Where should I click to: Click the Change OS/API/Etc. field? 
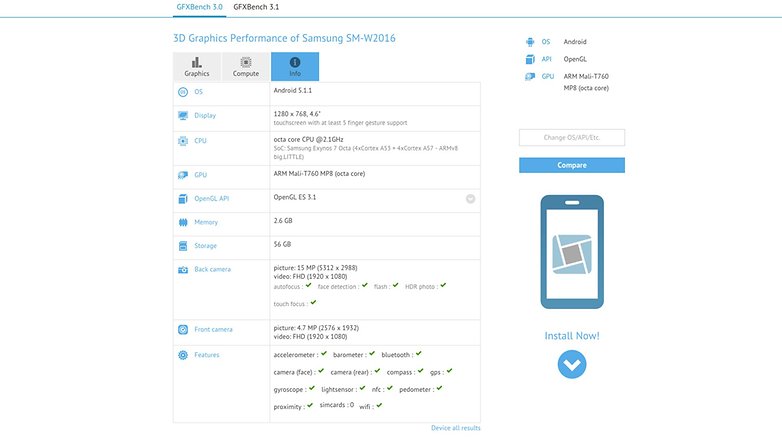click(572, 138)
